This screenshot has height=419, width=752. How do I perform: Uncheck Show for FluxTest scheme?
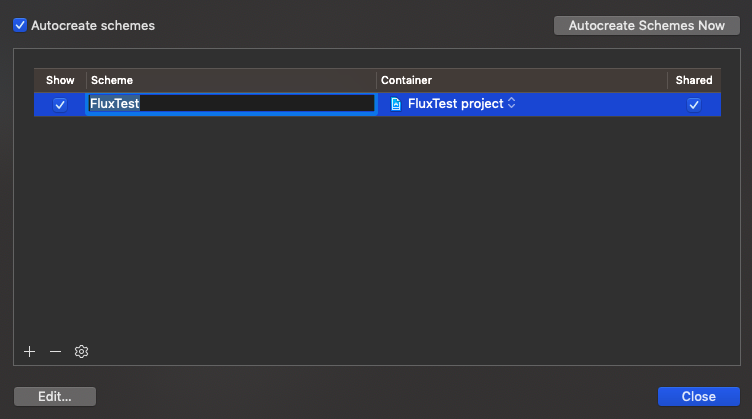click(60, 105)
